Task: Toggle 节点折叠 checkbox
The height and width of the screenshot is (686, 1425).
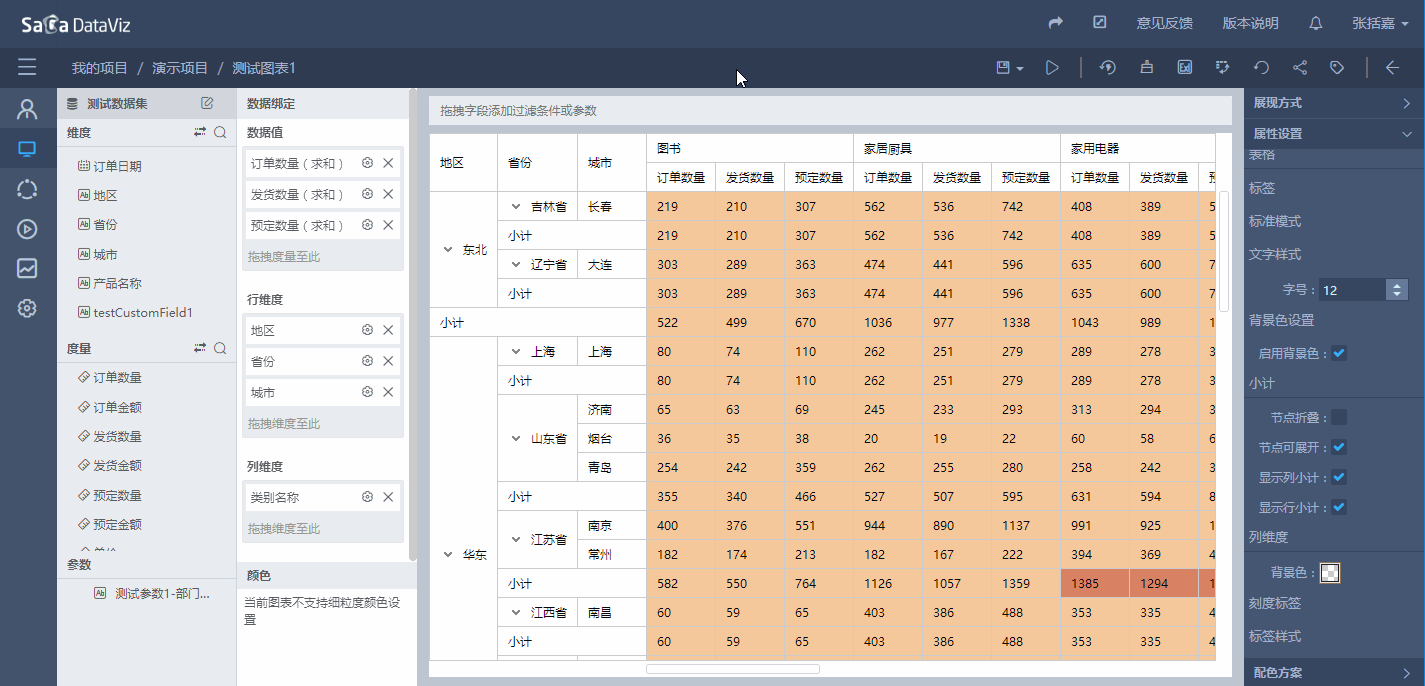Action: click(x=1339, y=417)
